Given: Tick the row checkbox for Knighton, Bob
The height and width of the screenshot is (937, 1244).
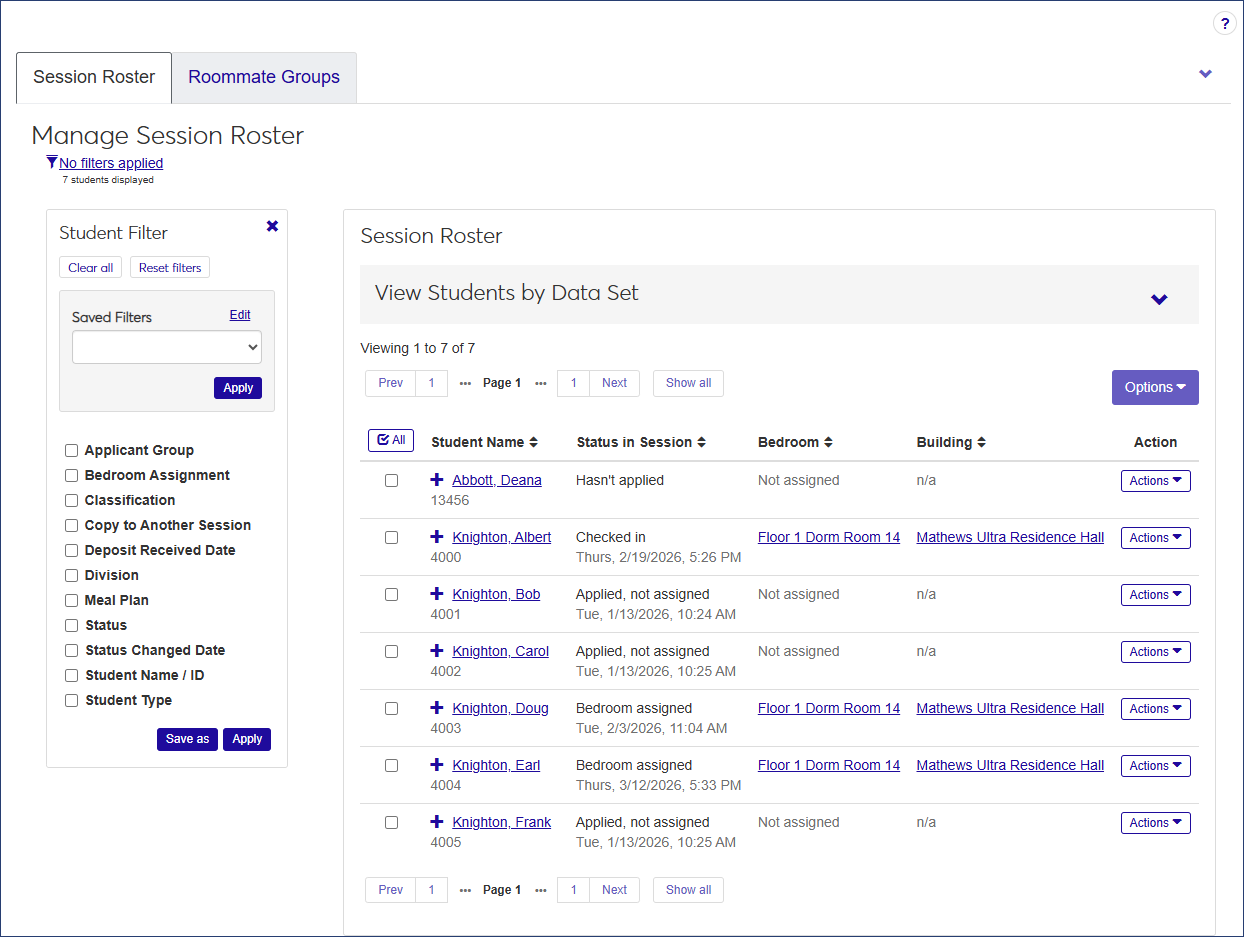Looking at the screenshot, I should click(x=391, y=594).
